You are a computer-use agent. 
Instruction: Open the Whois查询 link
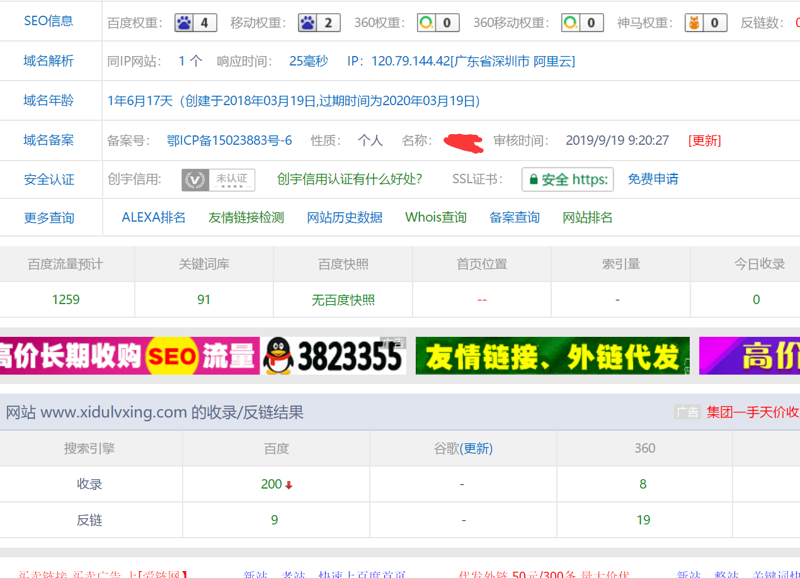[436, 217]
